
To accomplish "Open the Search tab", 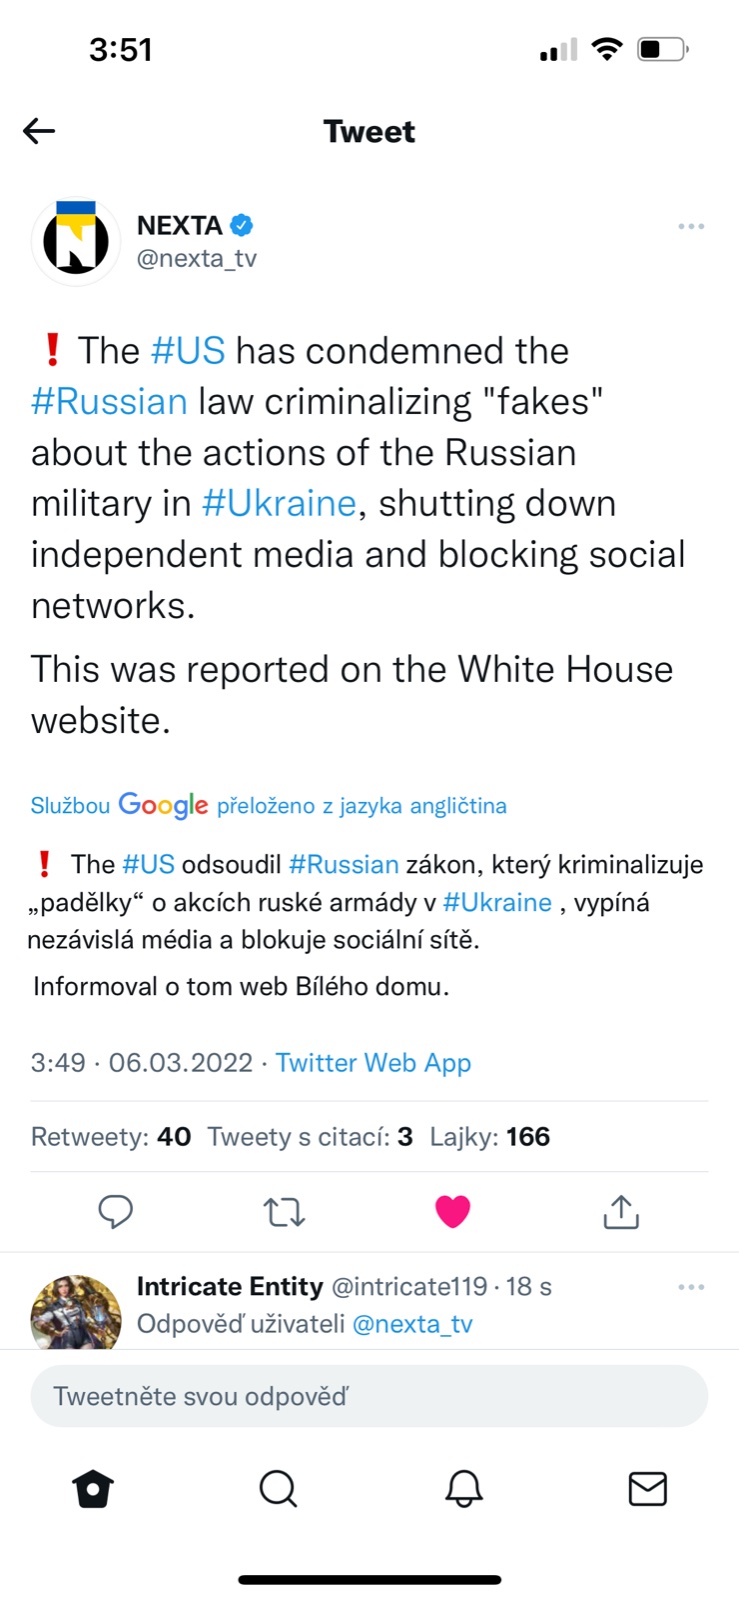I will [278, 1489].
